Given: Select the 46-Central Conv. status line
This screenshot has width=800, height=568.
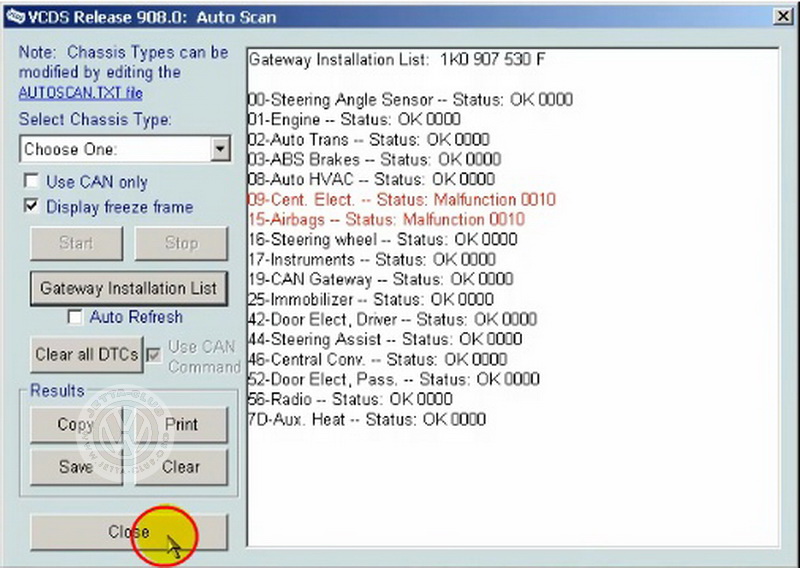Looking at the screenshot, I should pyautogui.click(x=378, y=359).
